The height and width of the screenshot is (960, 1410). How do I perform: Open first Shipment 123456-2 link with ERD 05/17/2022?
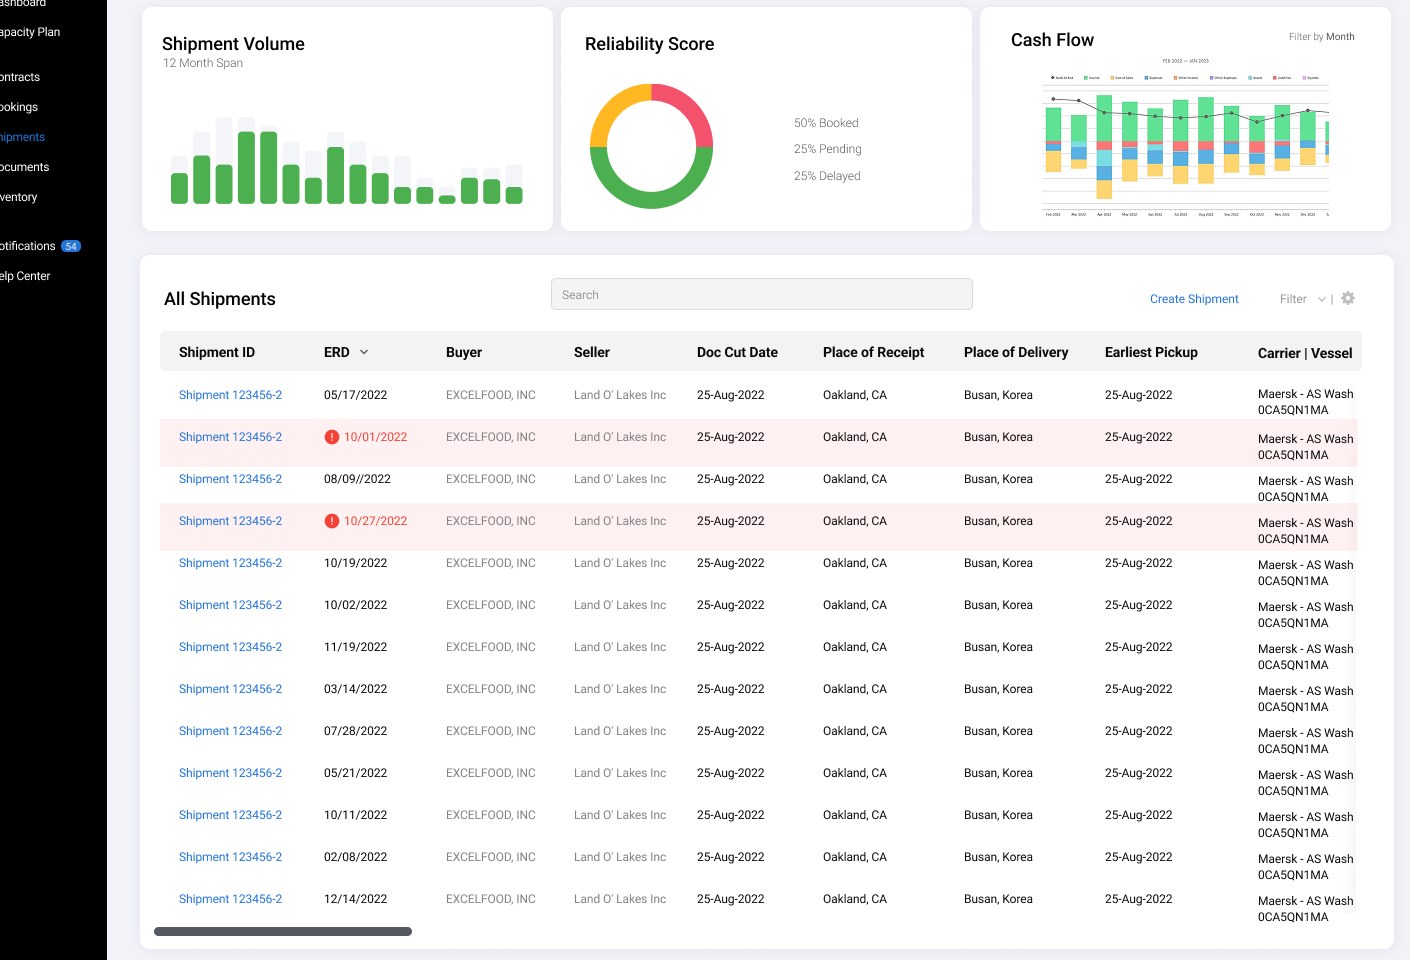(230, 395)
